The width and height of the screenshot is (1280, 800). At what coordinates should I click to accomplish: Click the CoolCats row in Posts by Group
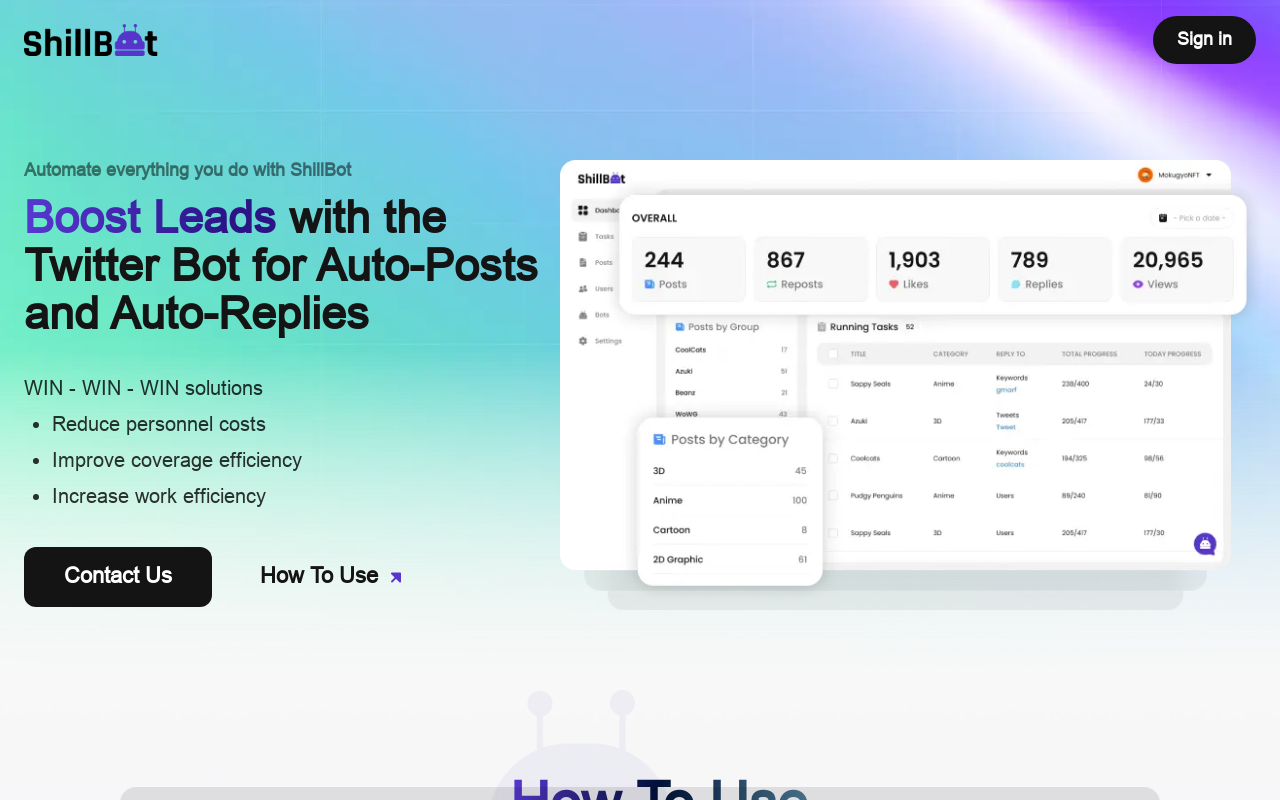tap(731, 350)
